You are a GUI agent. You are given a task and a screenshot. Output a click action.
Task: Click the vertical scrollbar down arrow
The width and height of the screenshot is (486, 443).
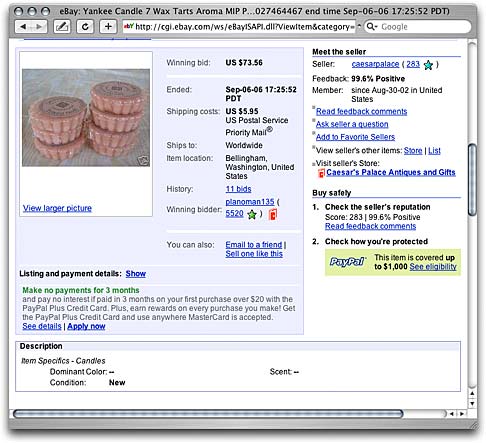click(472, 403)
